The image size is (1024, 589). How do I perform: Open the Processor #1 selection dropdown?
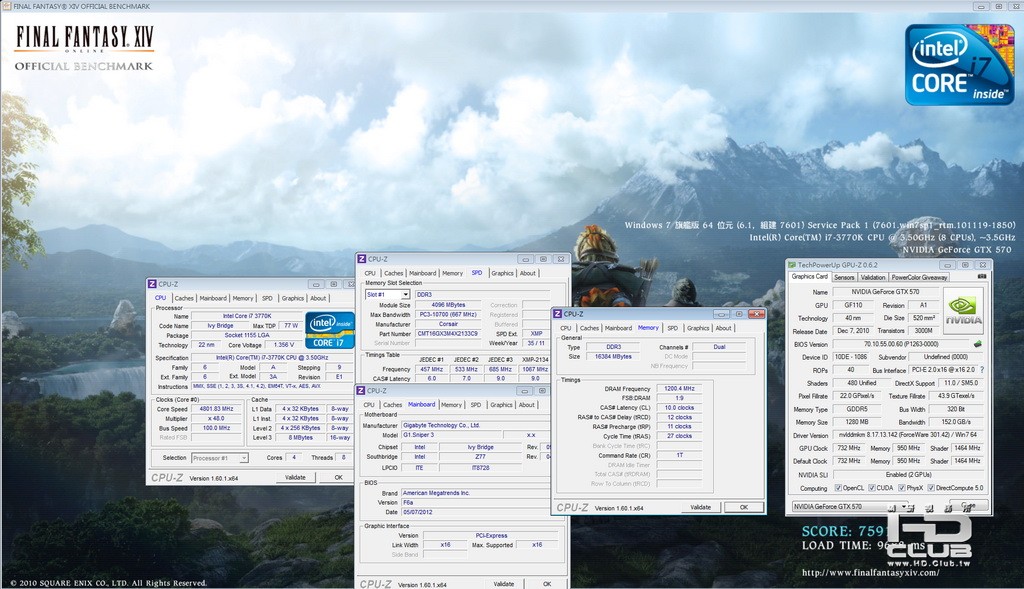(x=244, y=458)
